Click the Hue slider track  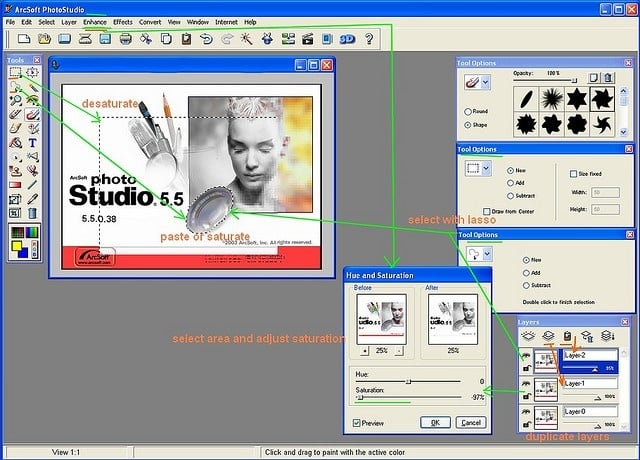point(408,382)
